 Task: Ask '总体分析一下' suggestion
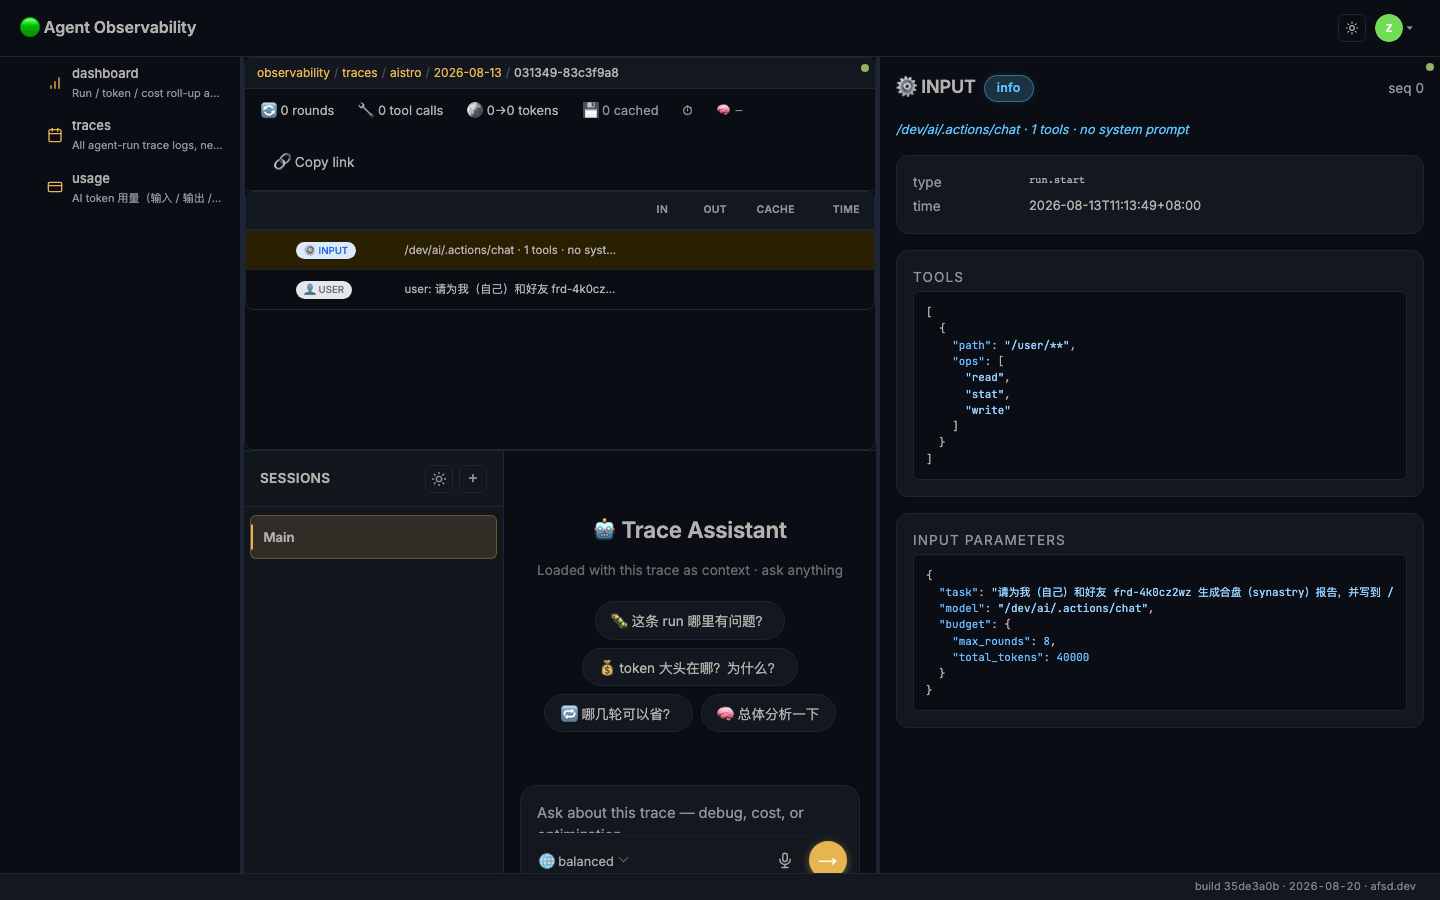pos(768,714)
